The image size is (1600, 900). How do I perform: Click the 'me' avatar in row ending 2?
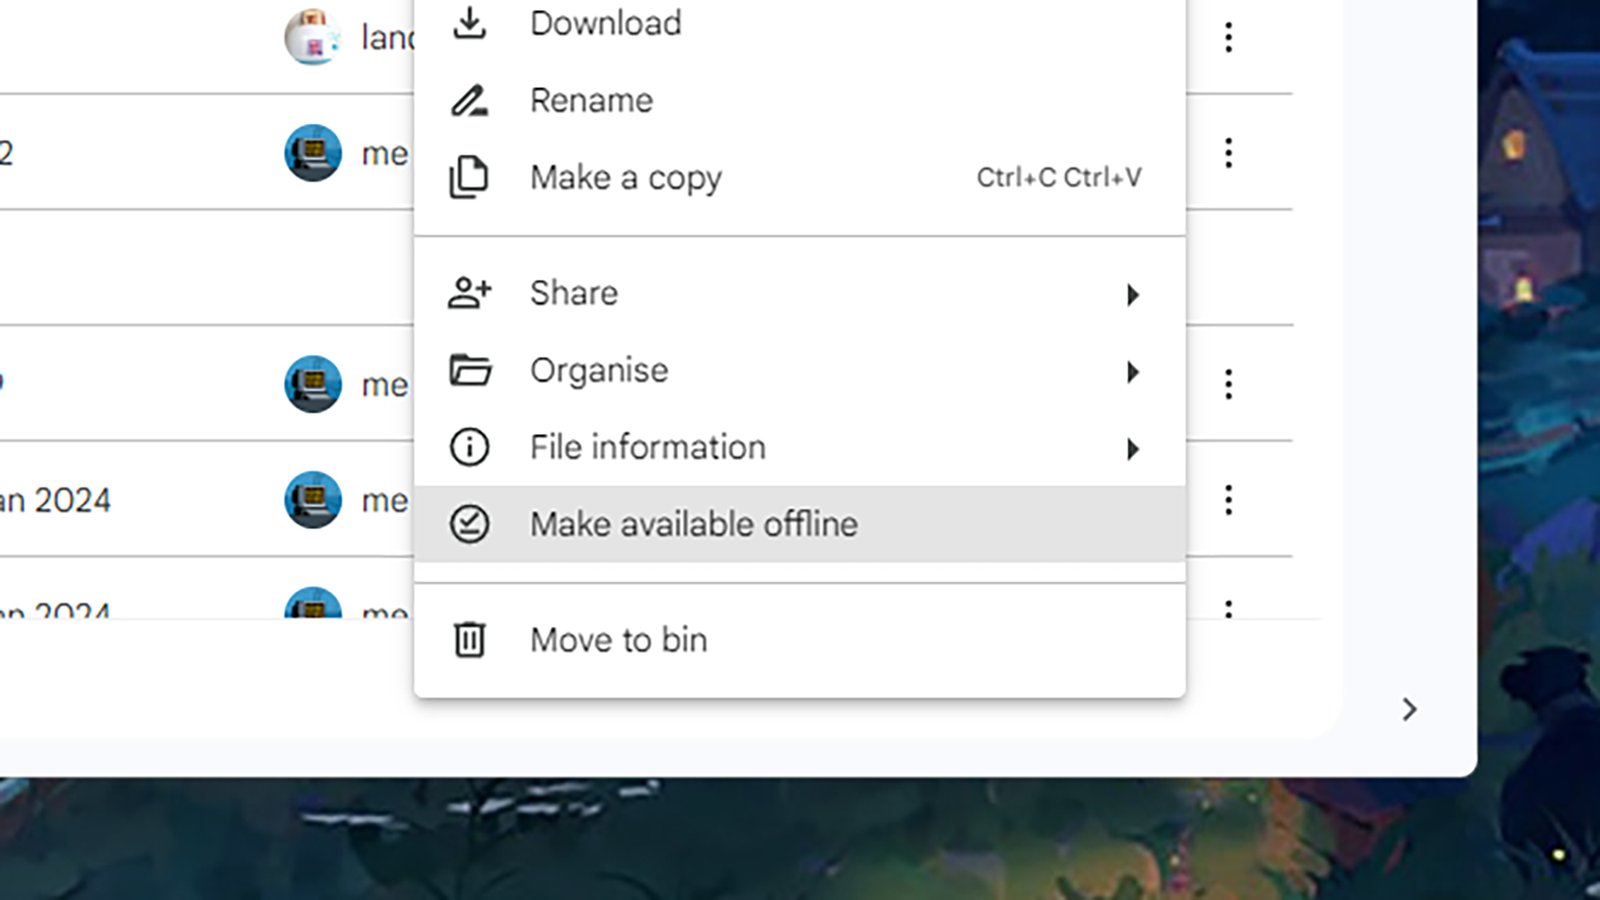[x=313, y=153]
